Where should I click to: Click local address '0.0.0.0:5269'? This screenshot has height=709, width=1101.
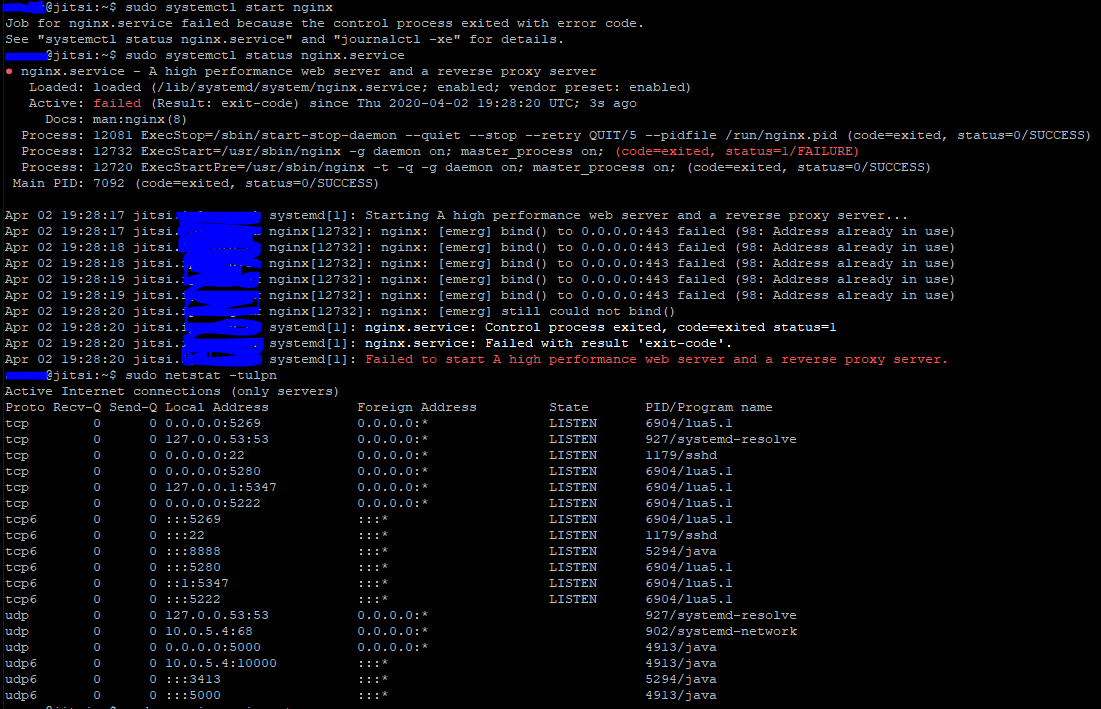pos(213,423)
